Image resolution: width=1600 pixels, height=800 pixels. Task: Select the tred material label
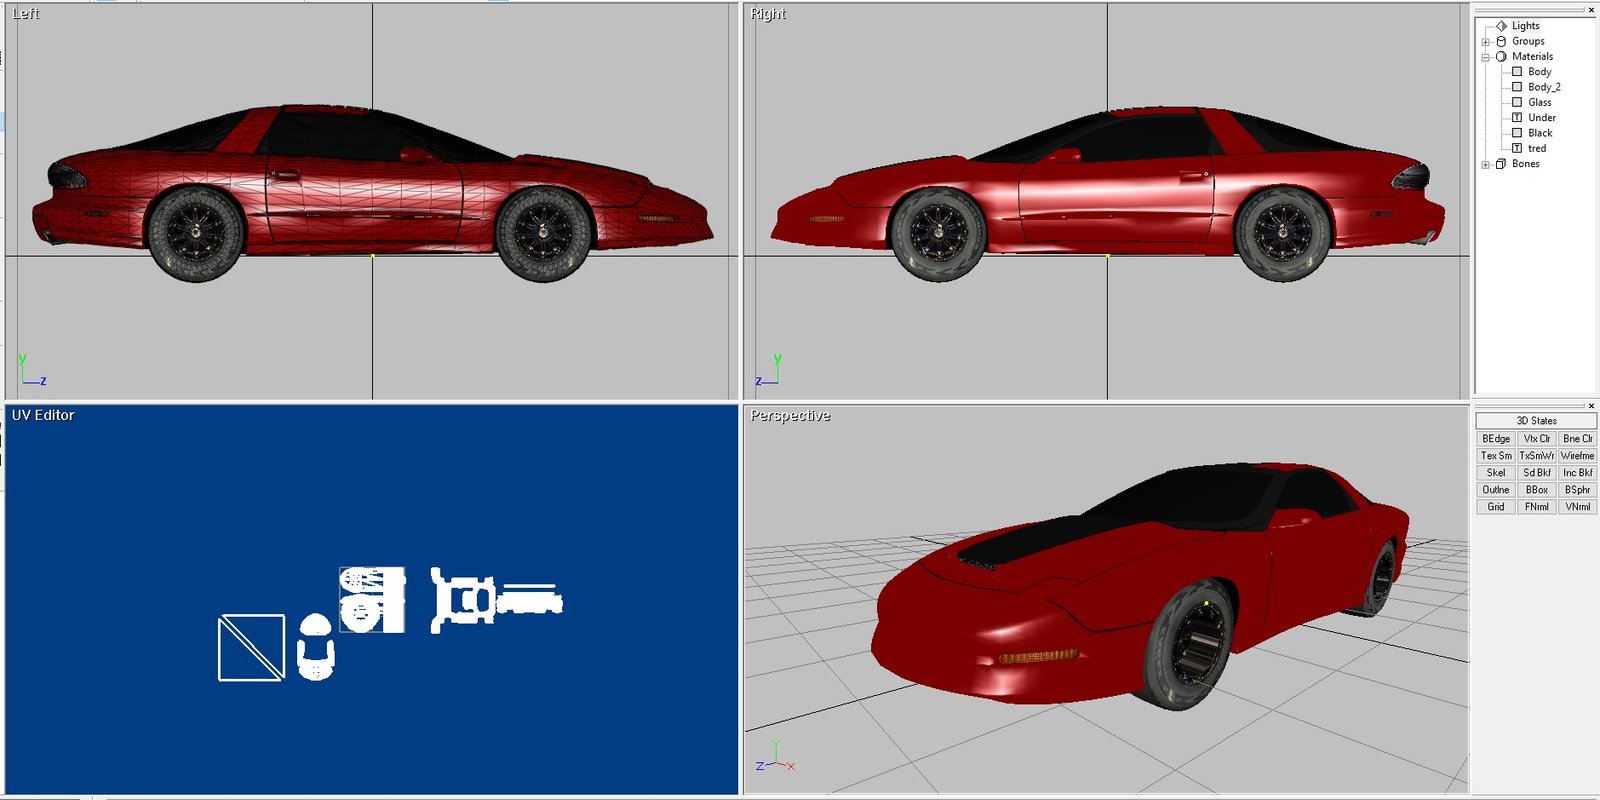point(1537,148)
